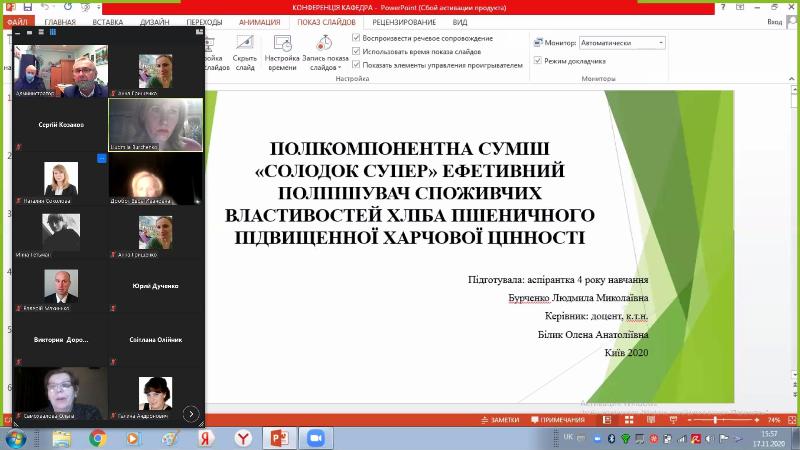Click the Comments button in status bar
The image size is (800, 450).
(x=558, y=420)
